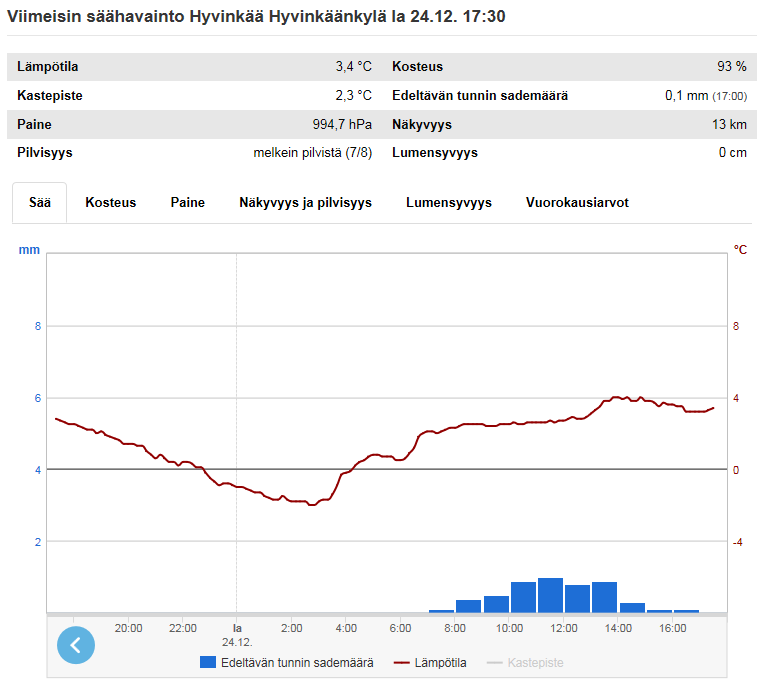Click the 12:00 time axis label
Screen dimensions: 762x689
pos(564,628)
